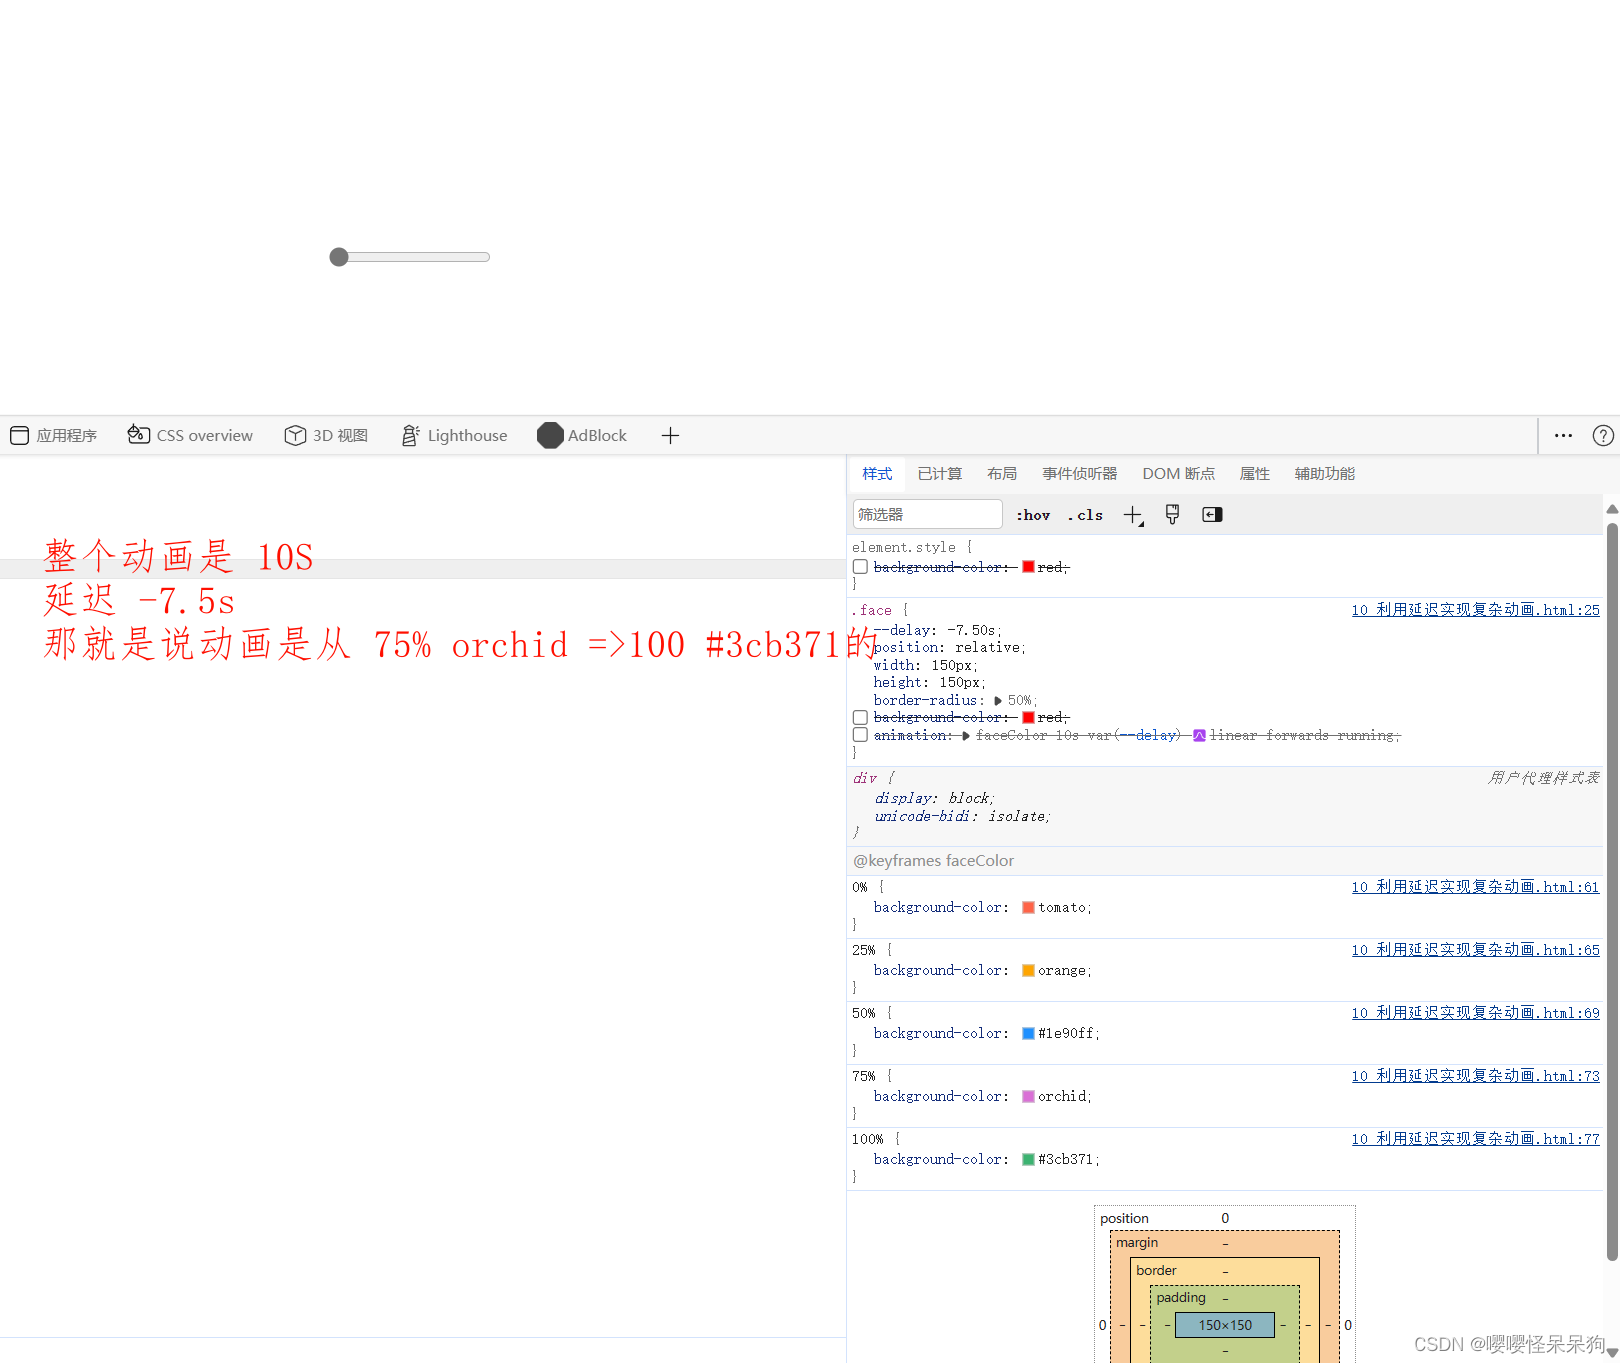Image resolution: width=1620 pixels, height=1363 pixels.
Task: Open the 3D 视图 tab
Action: [x=326, y=436]
